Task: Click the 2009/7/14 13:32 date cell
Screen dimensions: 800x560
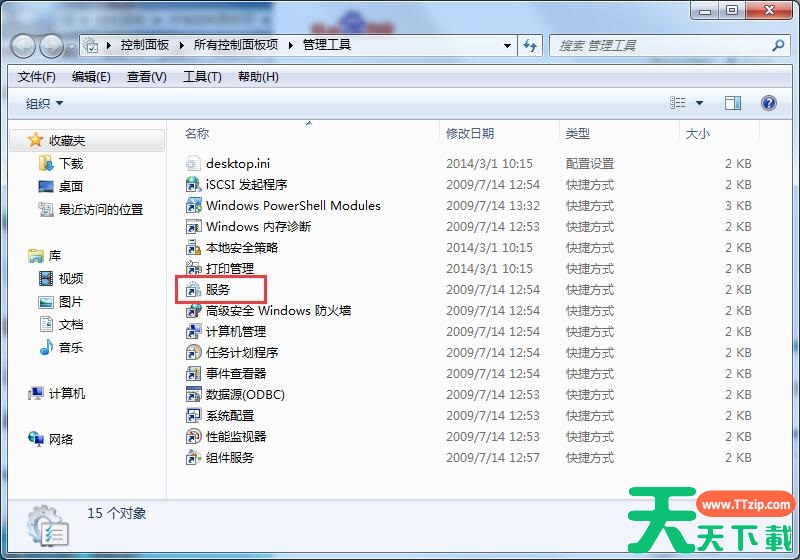Action: 492,206
